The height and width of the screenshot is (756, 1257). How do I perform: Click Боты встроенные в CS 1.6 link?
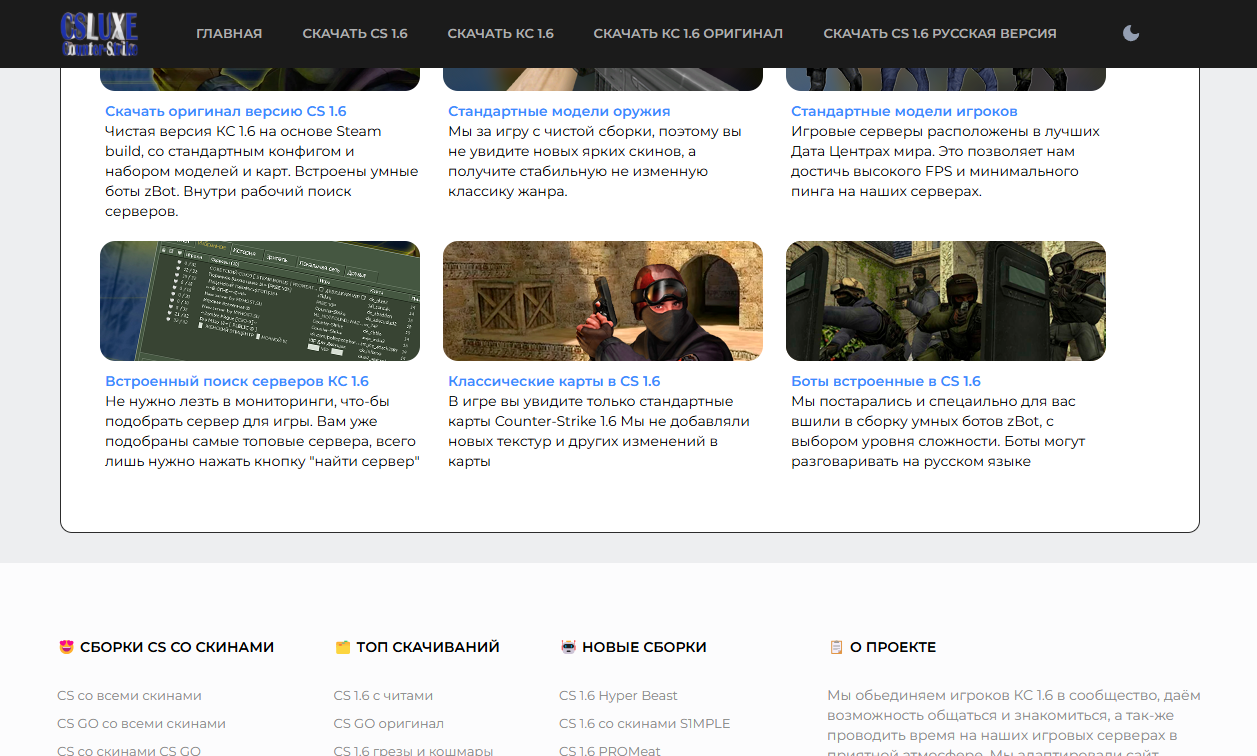point(886,381)
